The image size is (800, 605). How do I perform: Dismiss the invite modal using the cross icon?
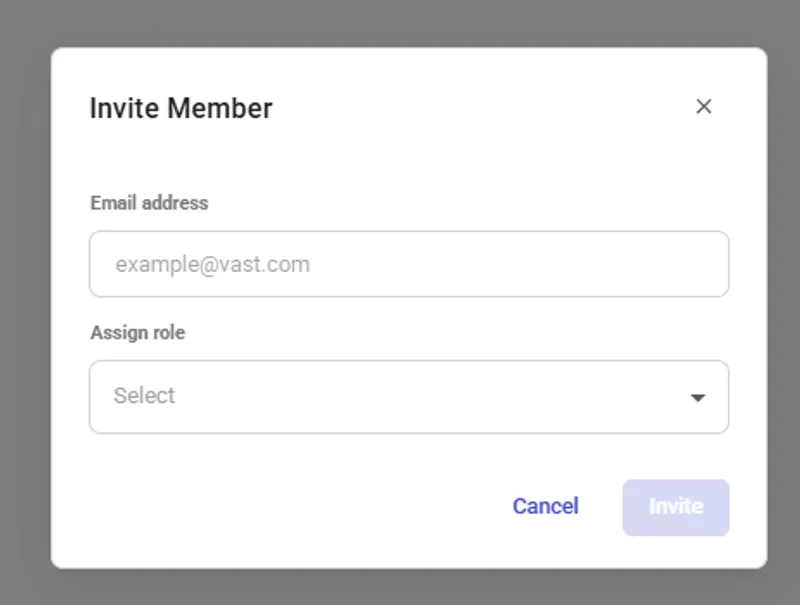click(704, 107)
